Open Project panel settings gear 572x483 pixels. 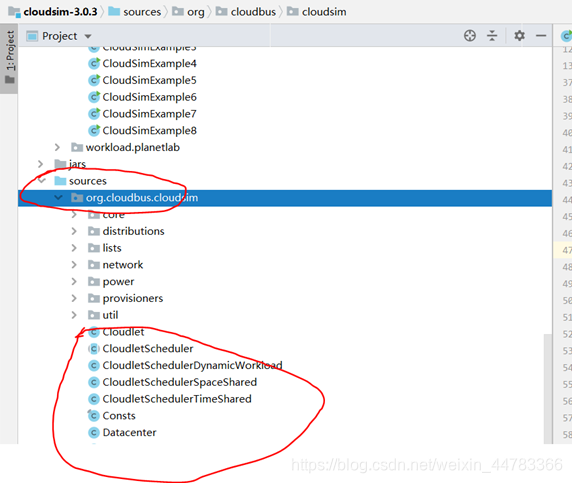pyautogui.click(x=519, y=36)
